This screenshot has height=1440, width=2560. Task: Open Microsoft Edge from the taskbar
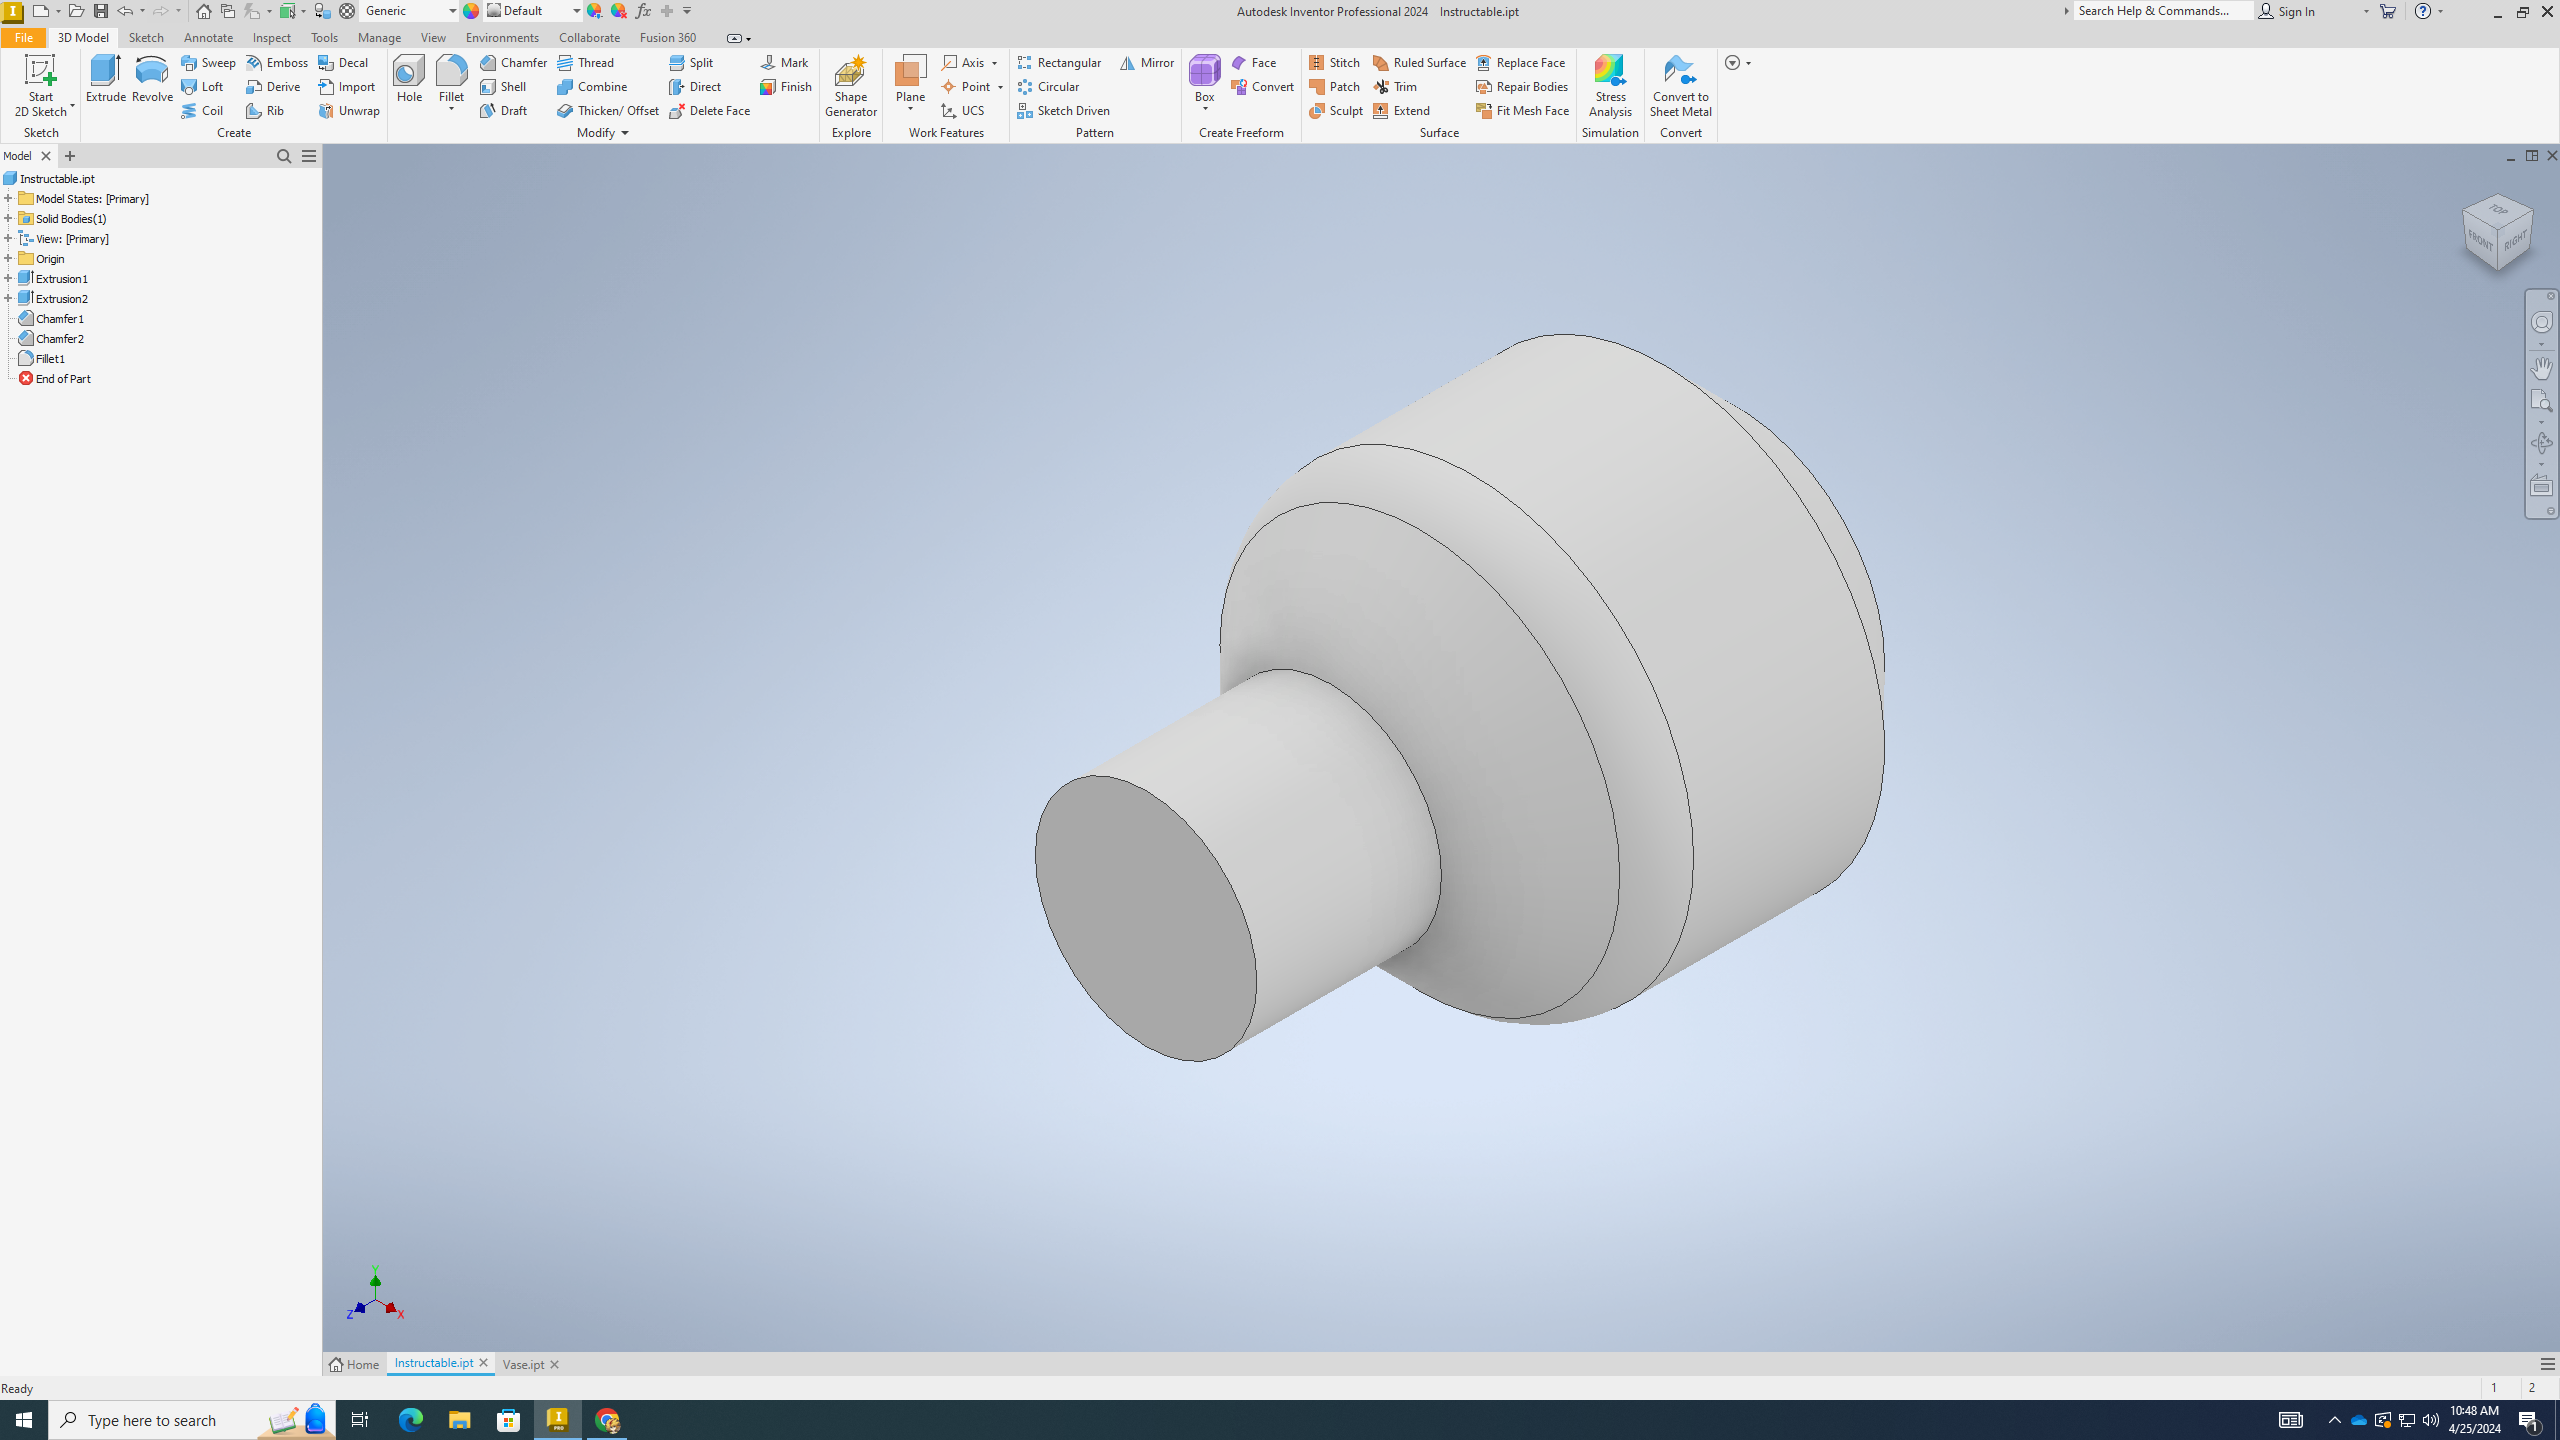pyautogui.click(x=410, y=1419)
